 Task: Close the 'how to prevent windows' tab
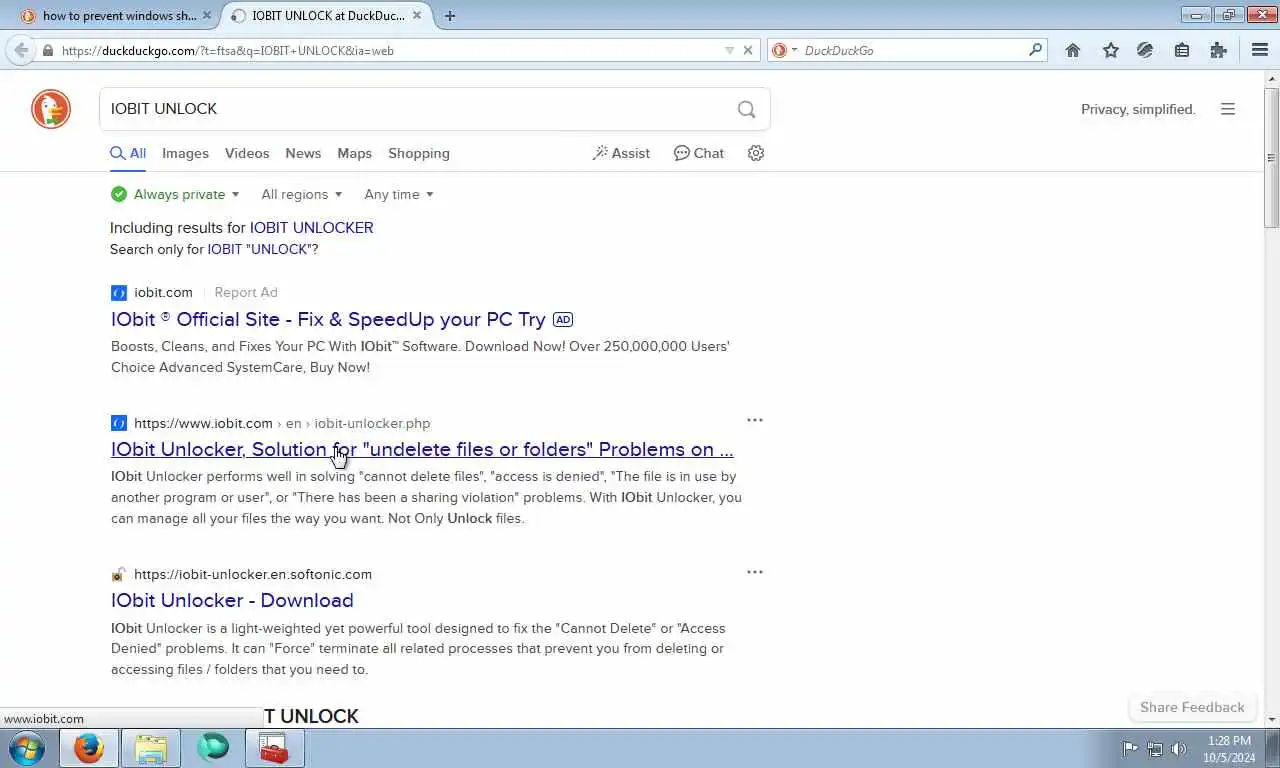tap(207, 16)
